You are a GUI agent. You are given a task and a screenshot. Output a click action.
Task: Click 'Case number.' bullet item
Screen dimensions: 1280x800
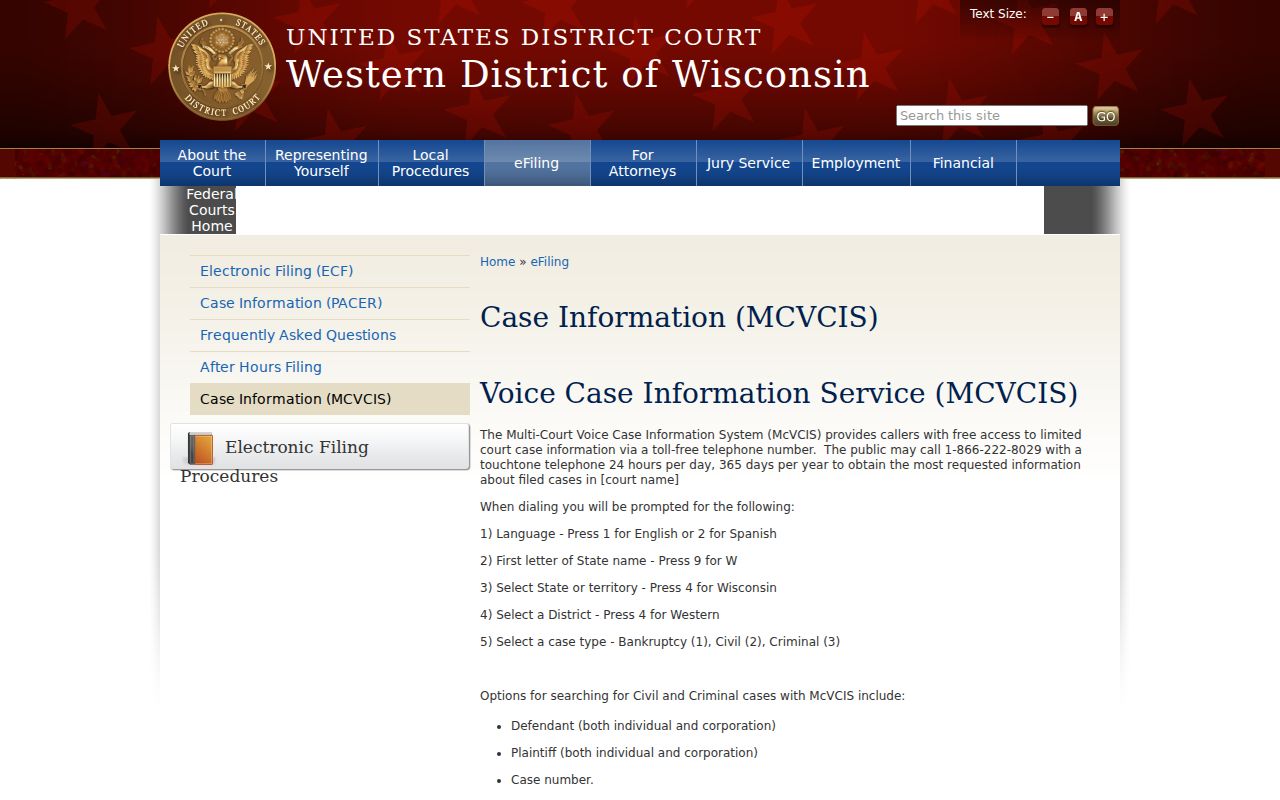tap(552, 780)
